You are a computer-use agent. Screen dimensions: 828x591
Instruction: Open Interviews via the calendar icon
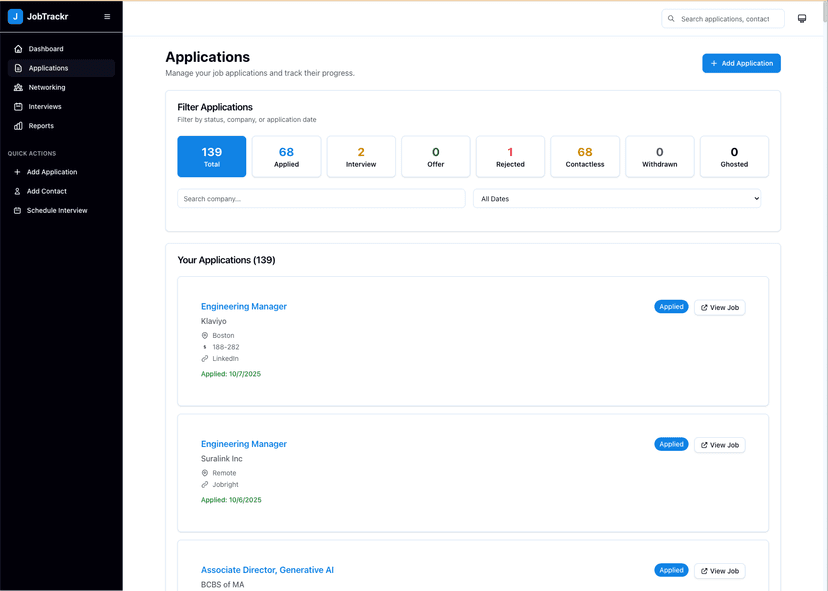pyautogui.click(x=17, y=106)
